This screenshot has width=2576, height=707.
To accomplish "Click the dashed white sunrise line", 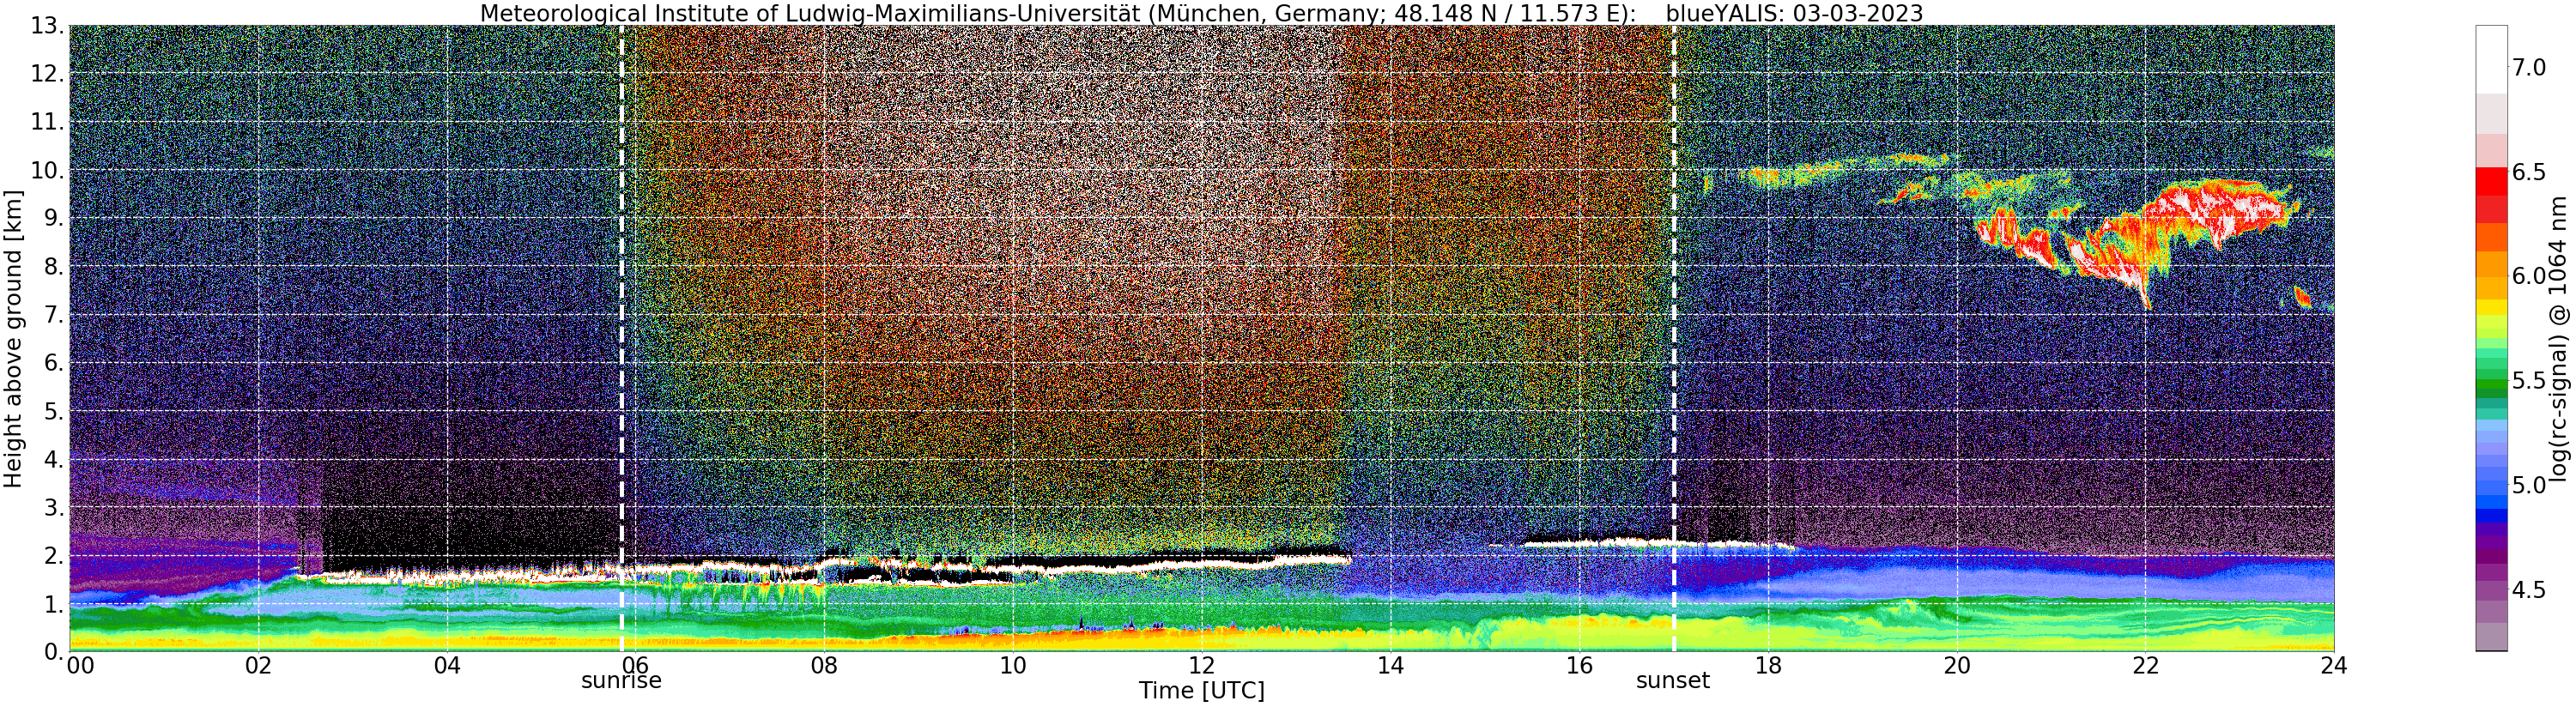I will click(x=621, y=339).
